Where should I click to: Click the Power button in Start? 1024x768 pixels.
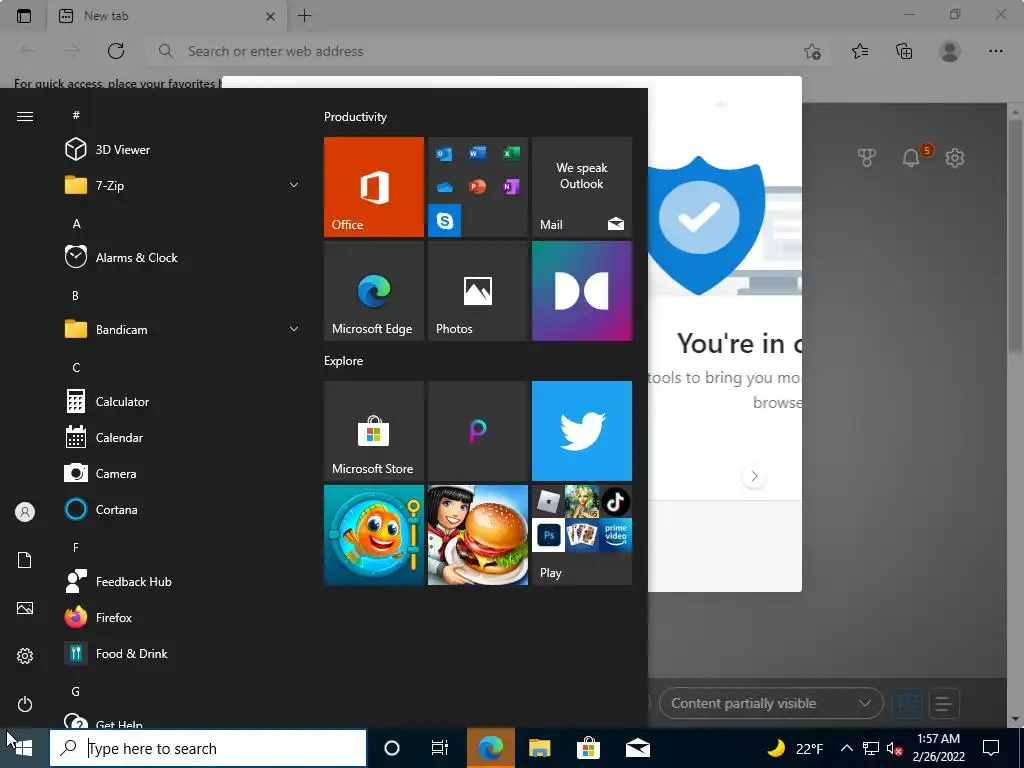(x=25, y=704)
